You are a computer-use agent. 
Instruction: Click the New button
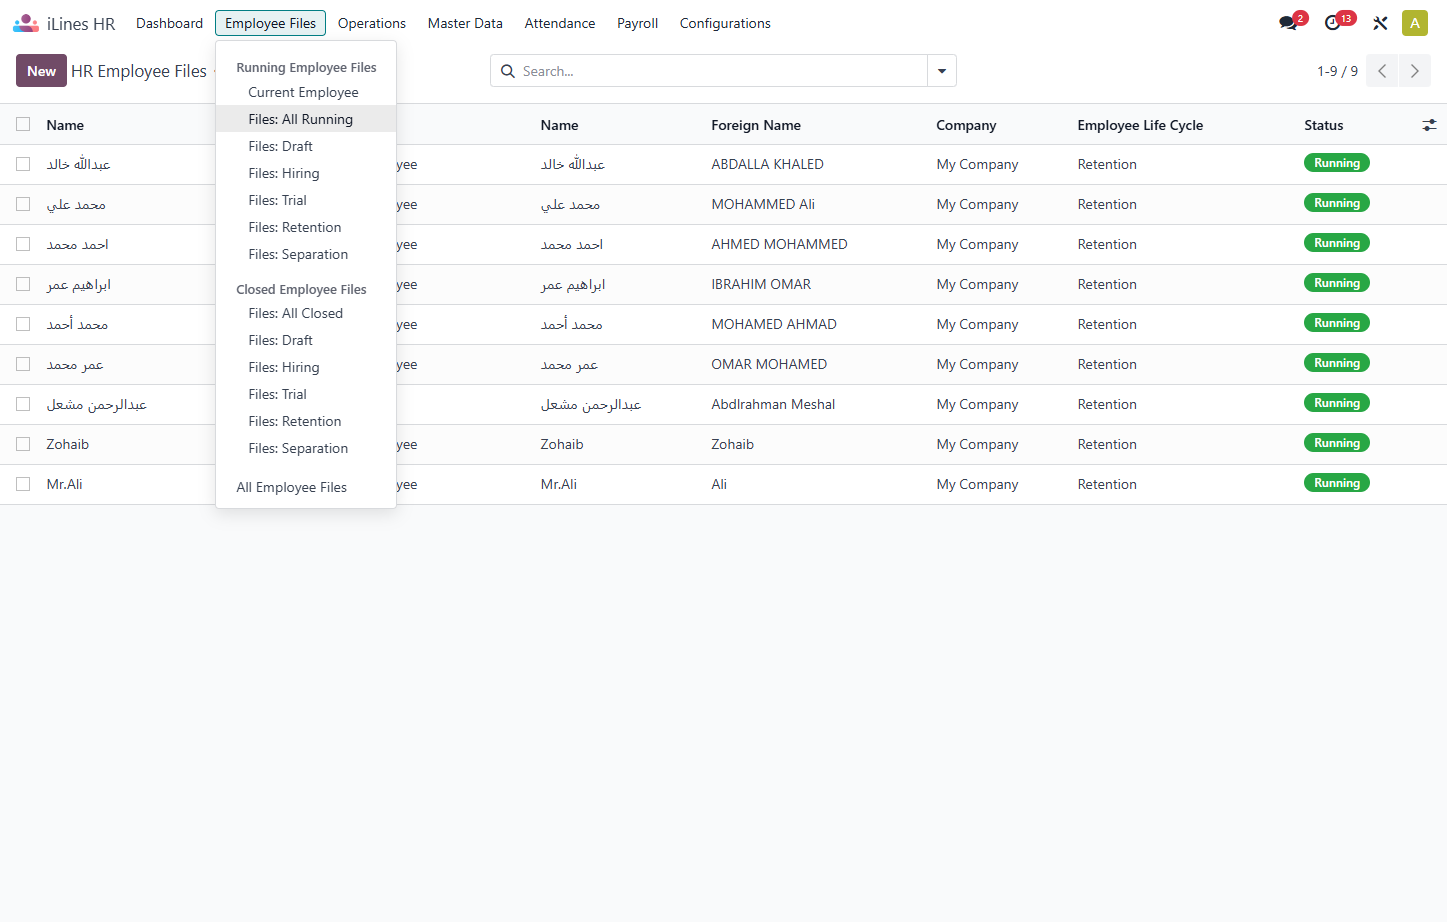coord(41,71)
